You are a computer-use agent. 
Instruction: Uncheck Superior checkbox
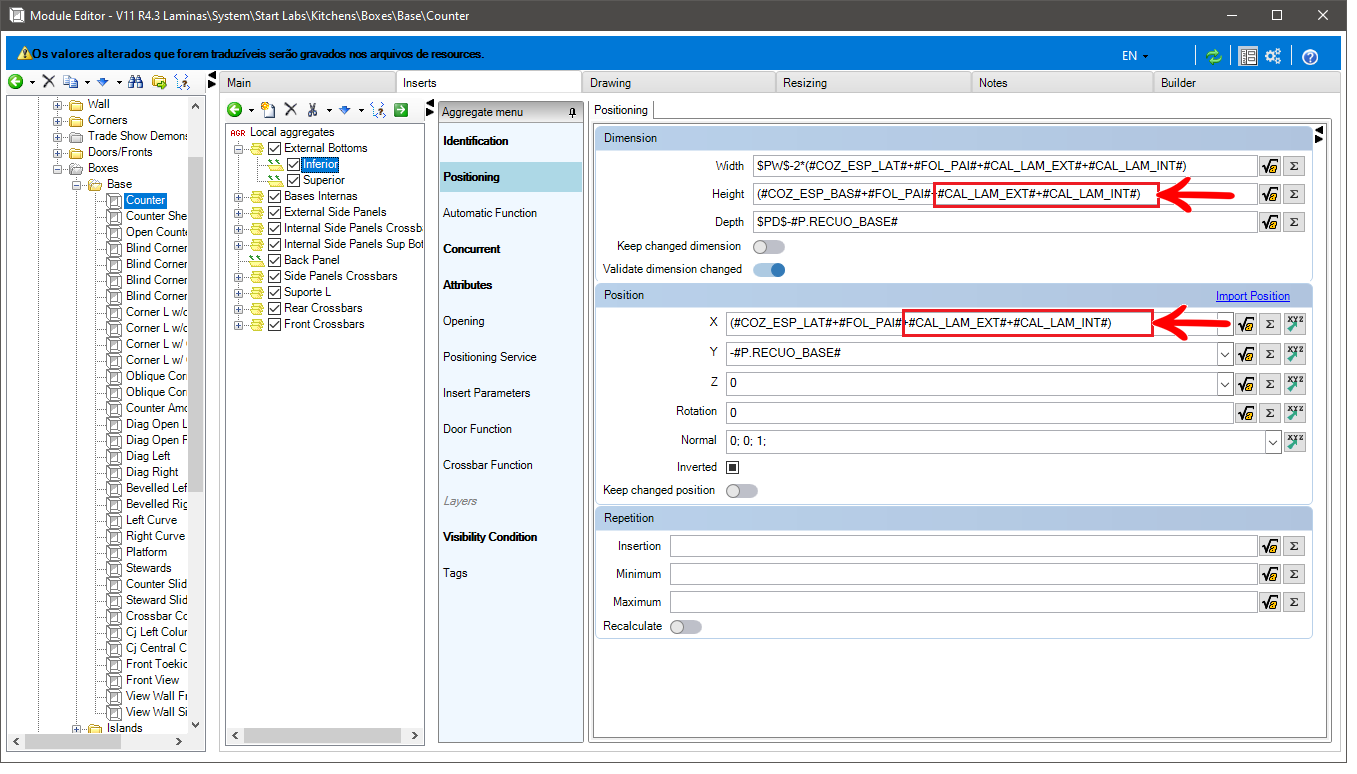click(293, 180)
